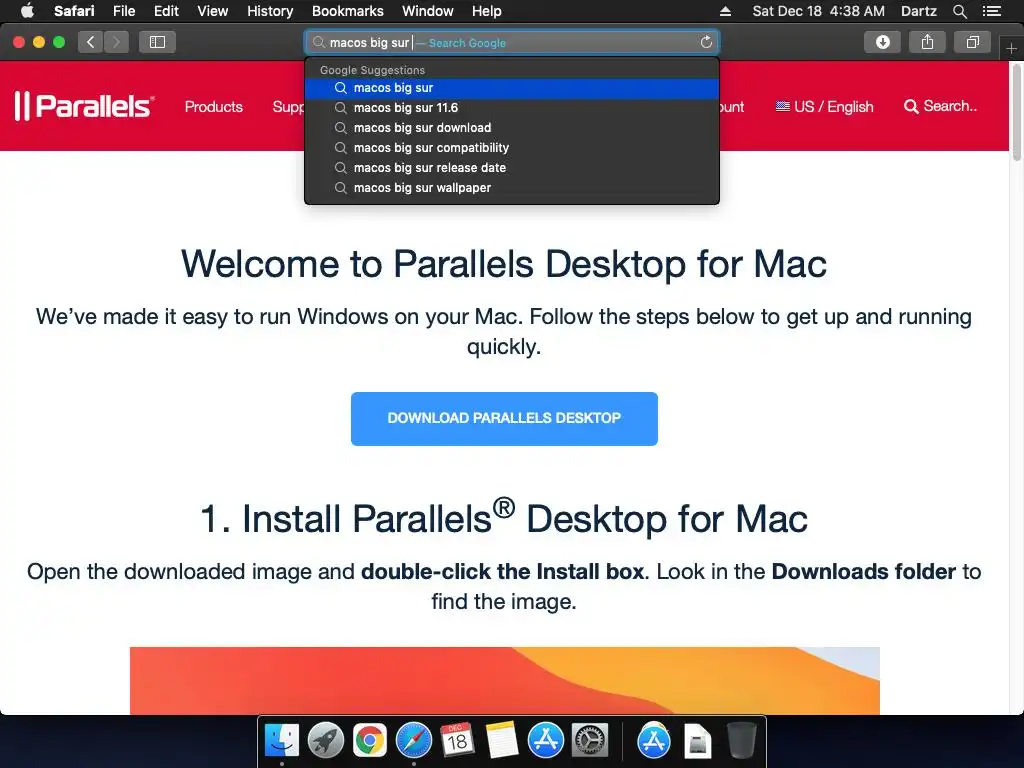1024x768 pixels.
Task: Open the second App Store icon beside the file
Action: (x=654, y=741)
